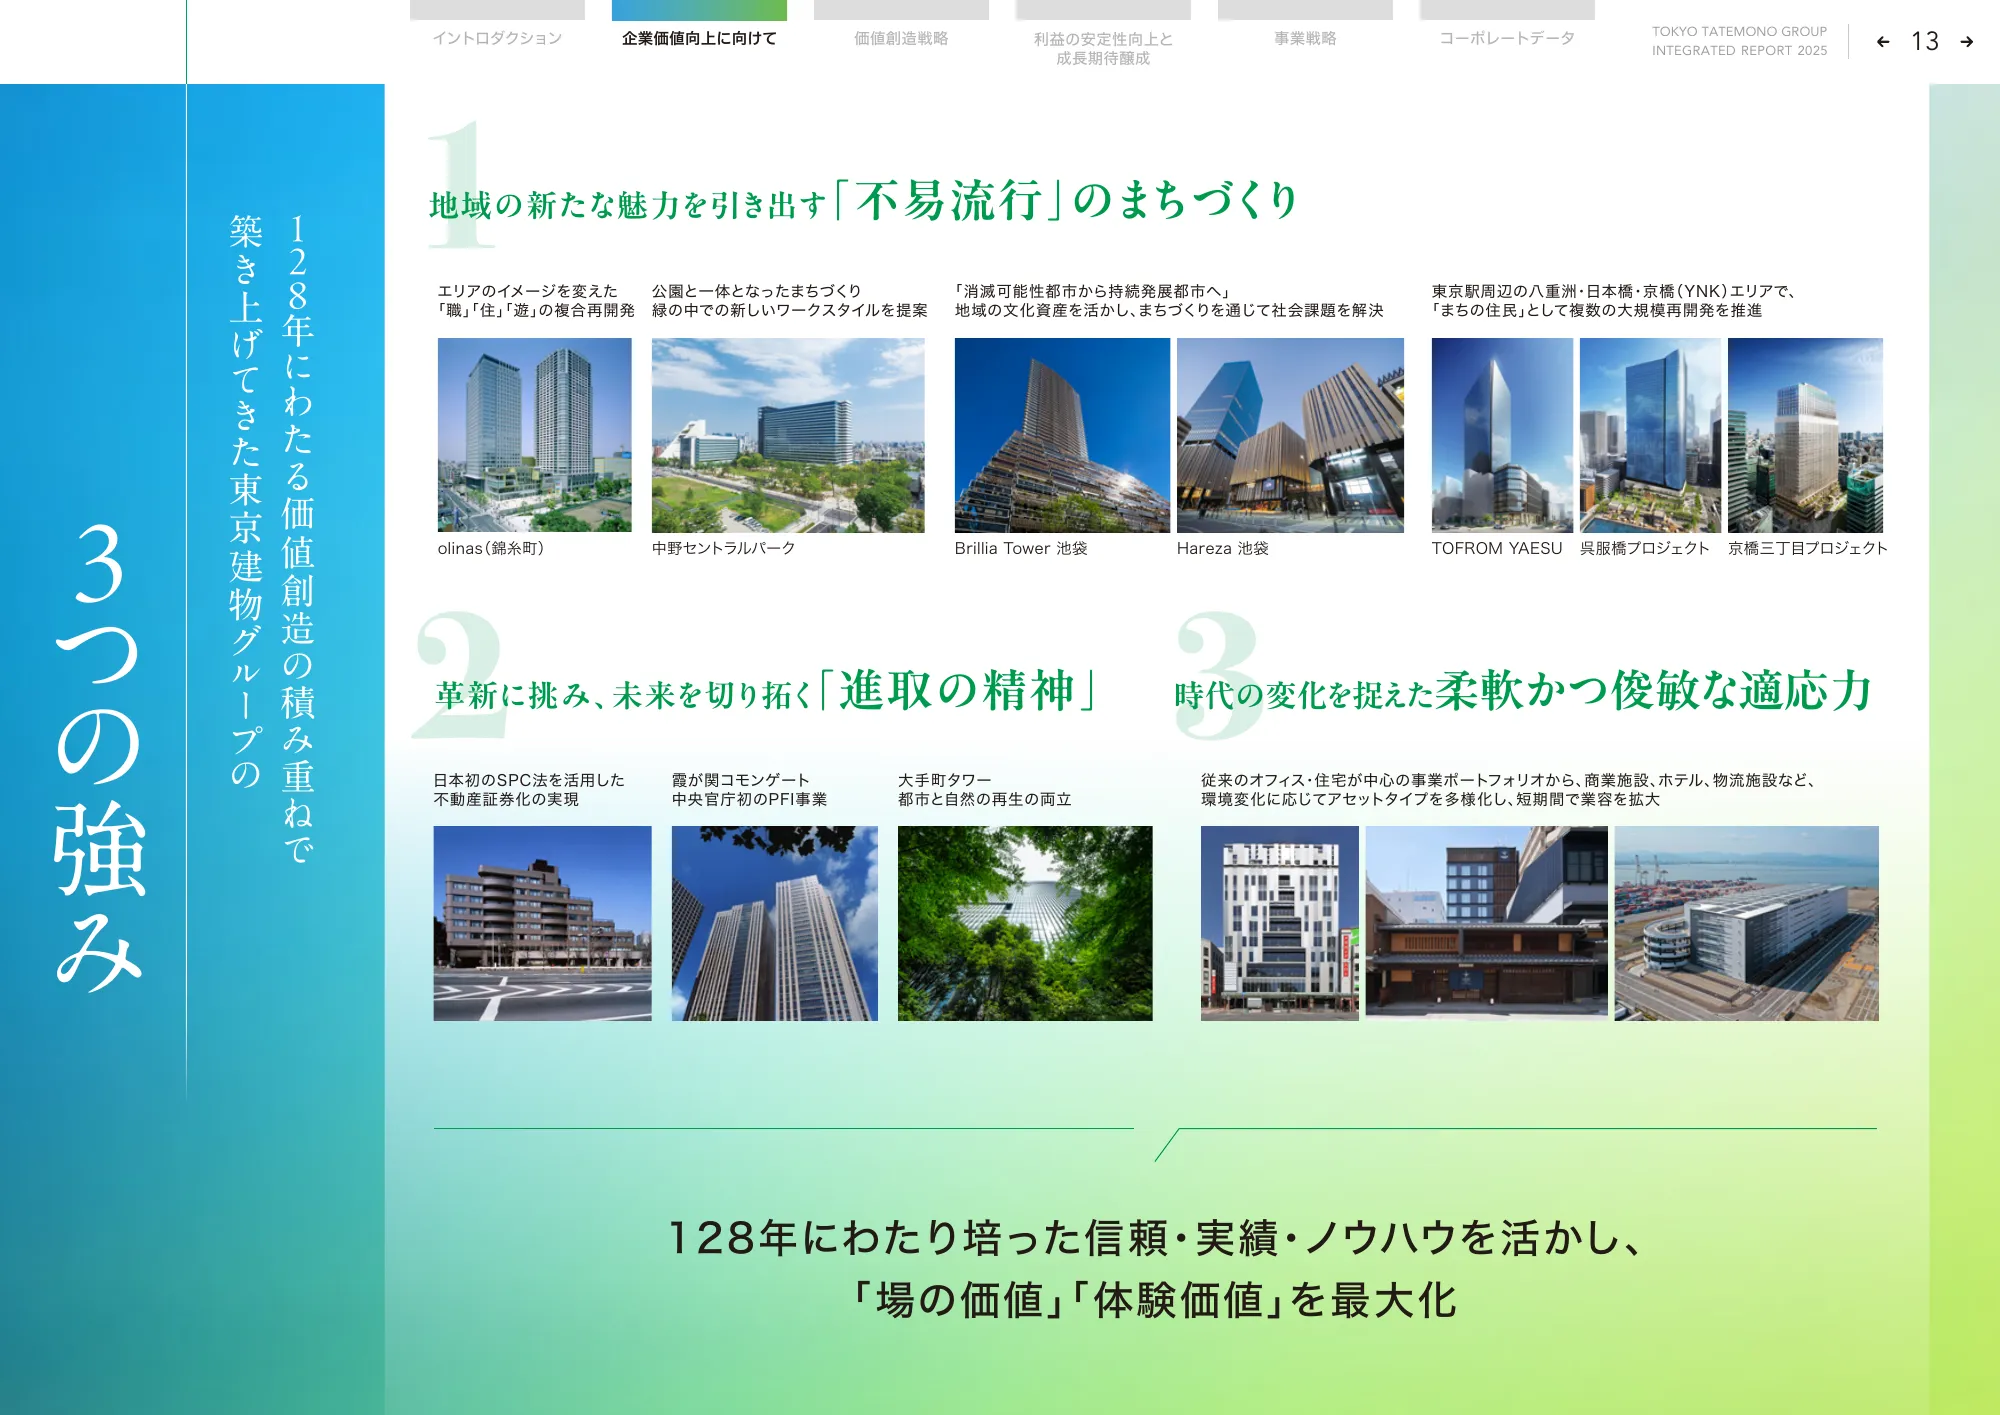
Task: Go to the 価値創造戦略 section tab
Action: (x=901, y=38)
